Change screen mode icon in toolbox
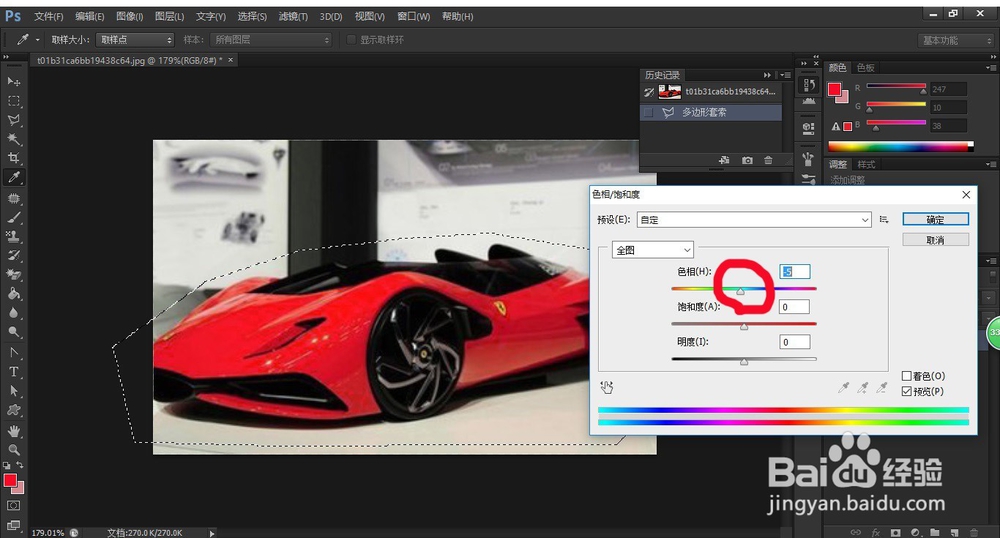 [x=13, y=526]
